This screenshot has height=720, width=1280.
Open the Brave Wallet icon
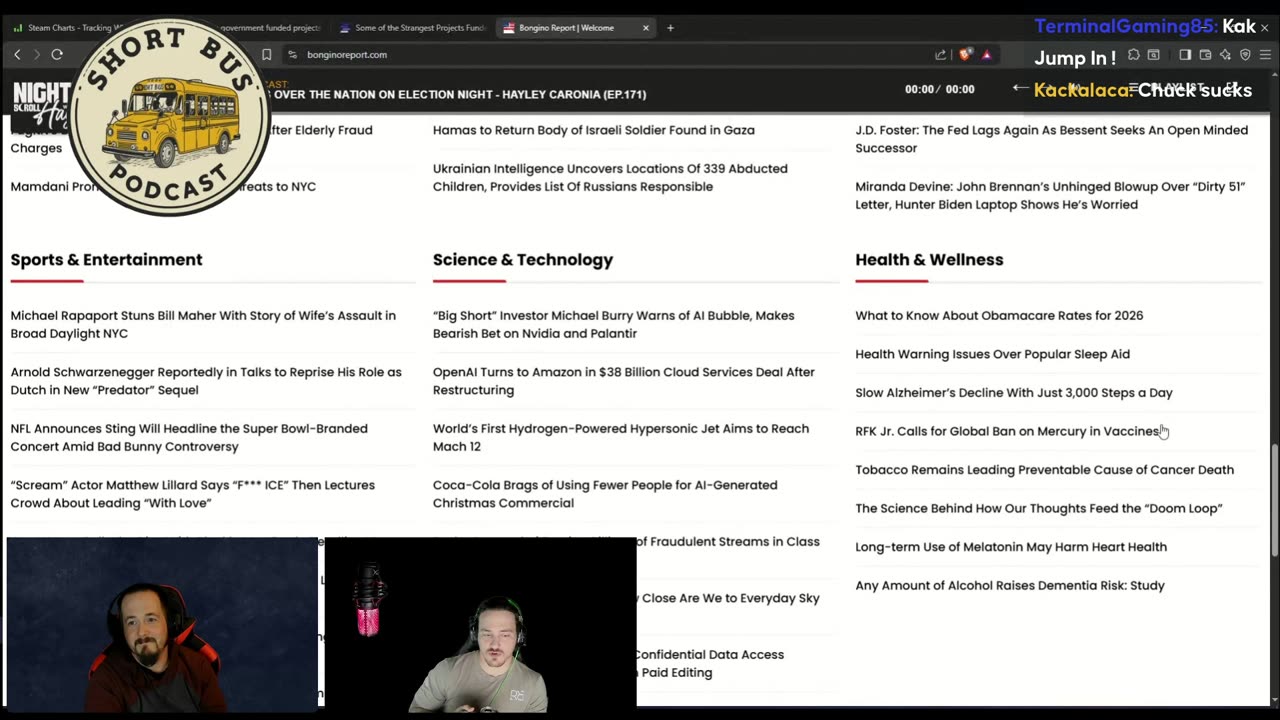coord(1205,55)
